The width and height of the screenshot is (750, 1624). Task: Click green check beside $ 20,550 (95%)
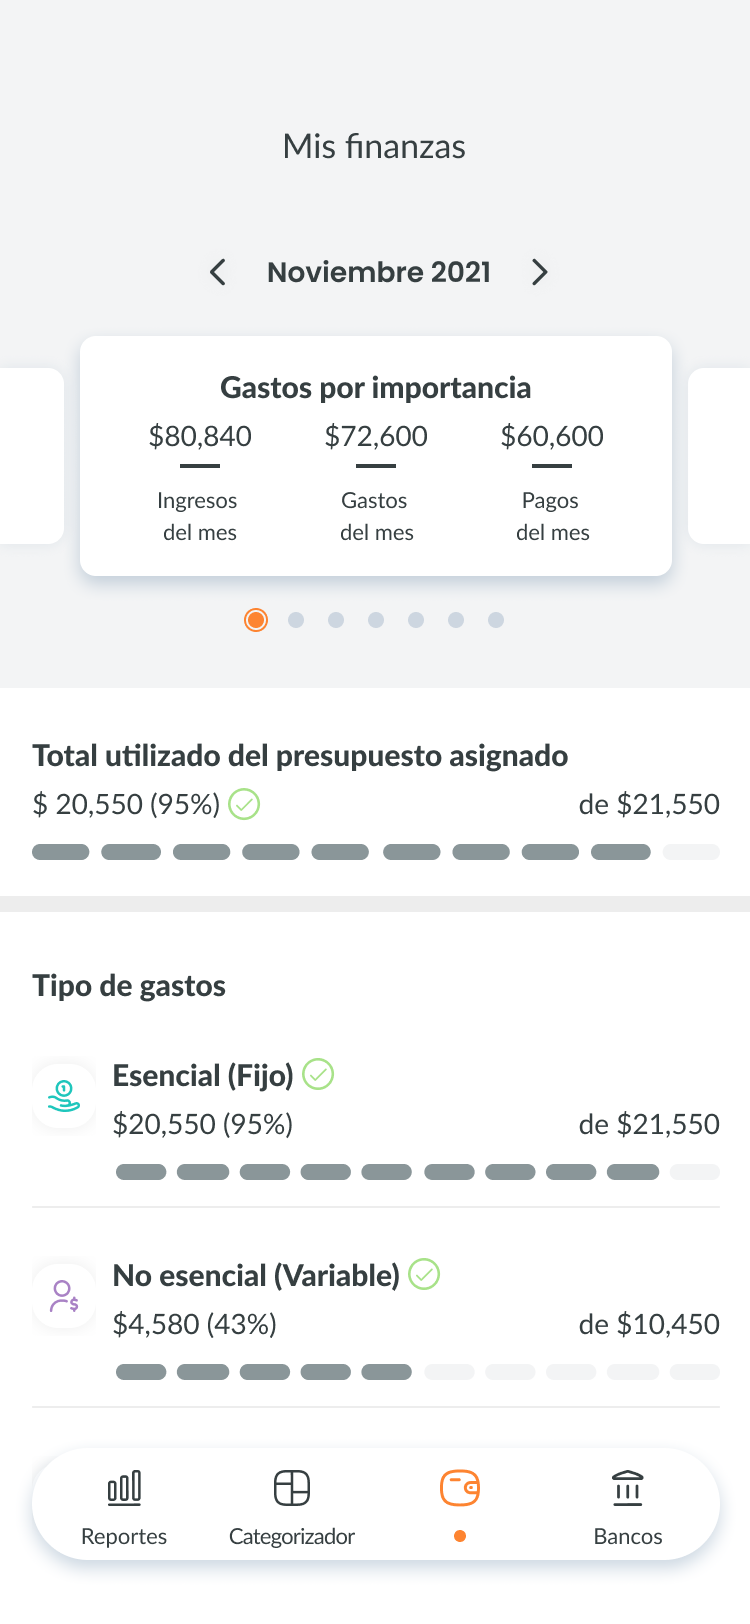(244, 804)
